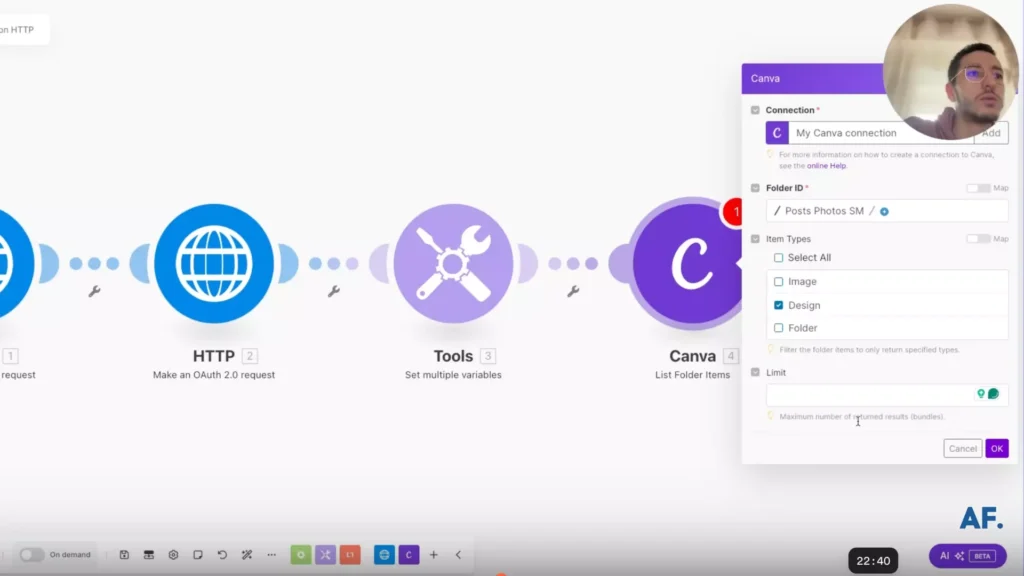Click the Canva panel title bar
Viewport: 1024px width, 576px height.
[x=812, y=78]
